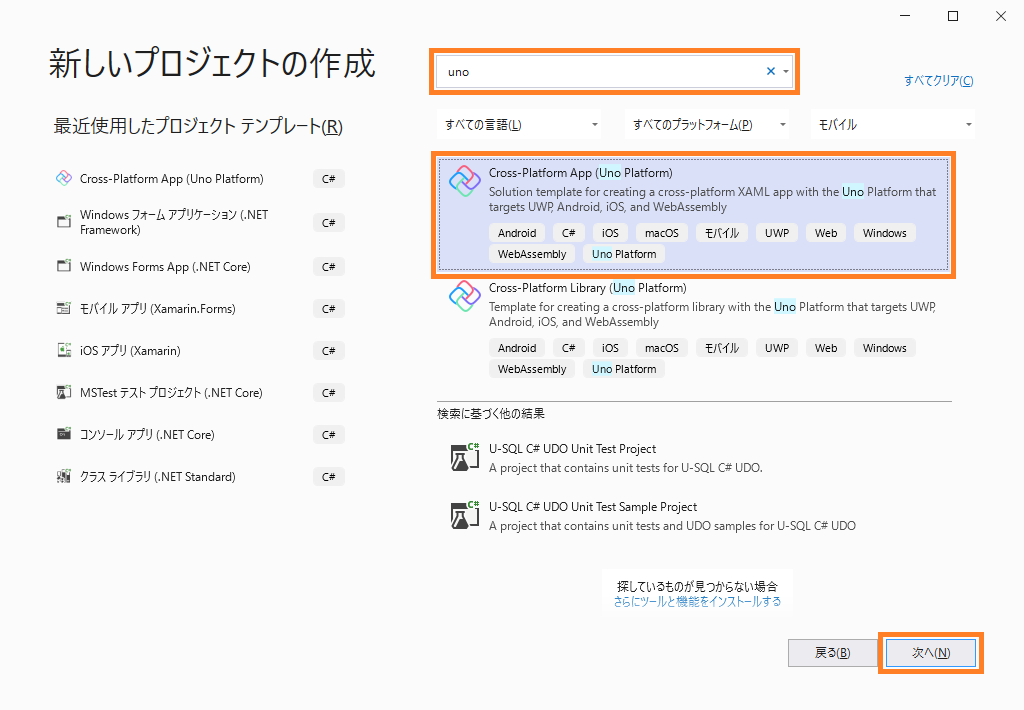Click the Cross-Platform App Uno icon in results
The image size is (1024, 710).
(465, 182)
